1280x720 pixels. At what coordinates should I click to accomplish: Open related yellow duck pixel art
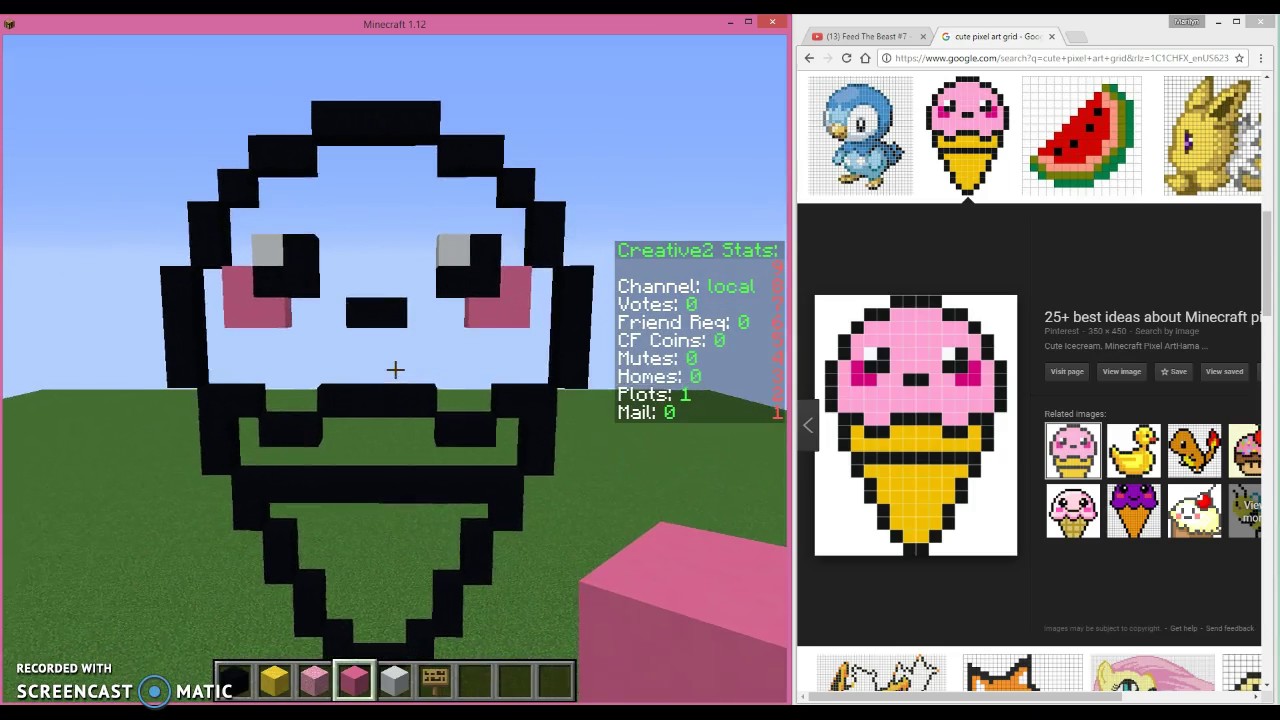(1134, 451)
